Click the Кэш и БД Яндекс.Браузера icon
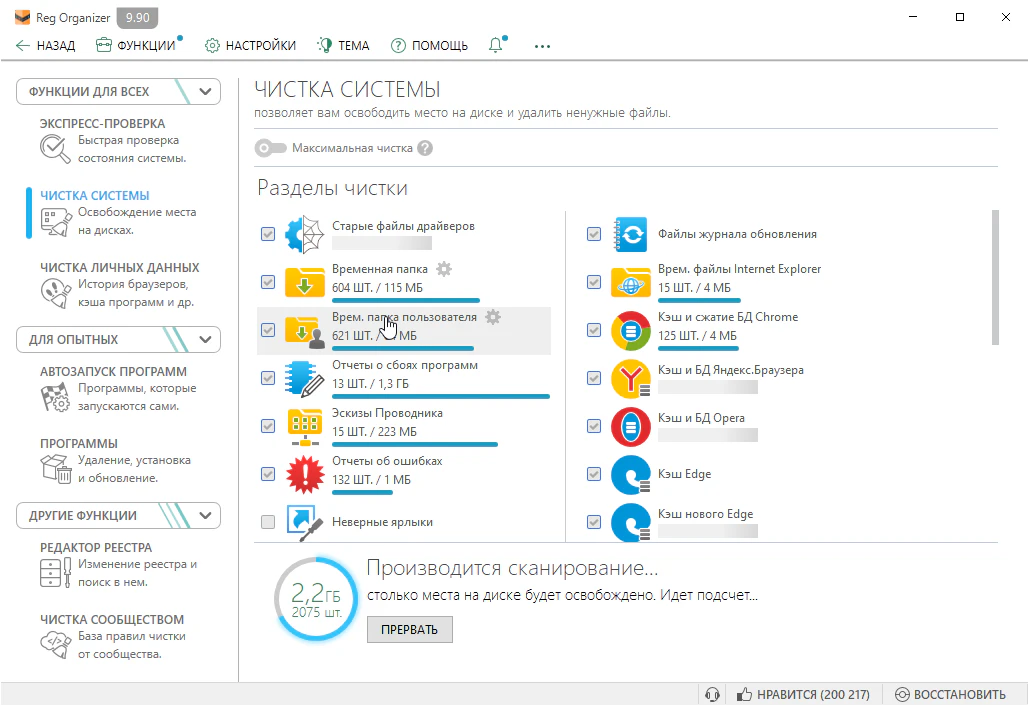 (x=631, y=378)
